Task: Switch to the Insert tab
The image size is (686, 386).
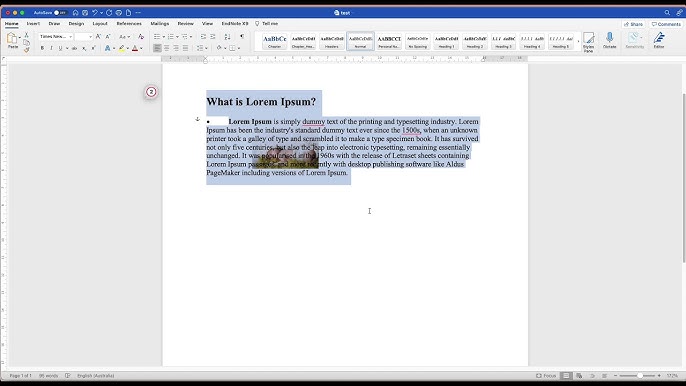Action: (33, 24)
